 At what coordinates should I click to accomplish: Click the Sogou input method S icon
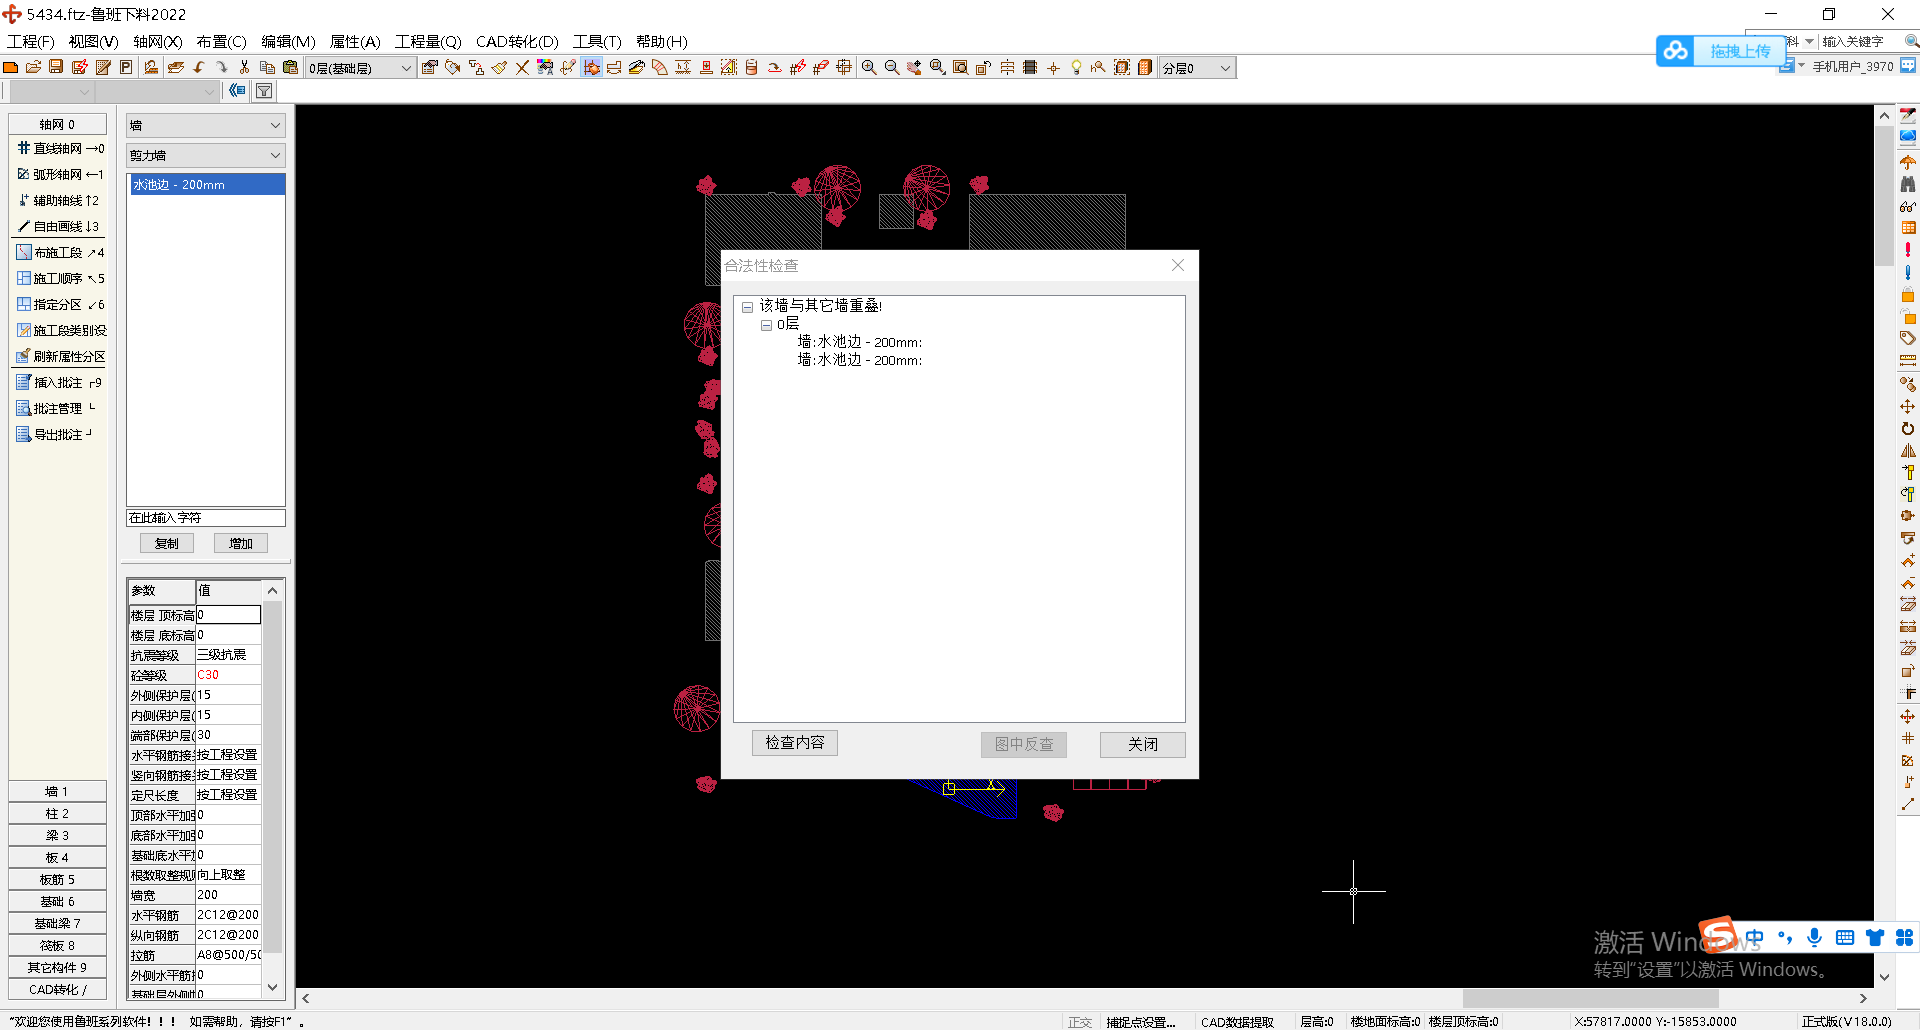[1719, 935]
